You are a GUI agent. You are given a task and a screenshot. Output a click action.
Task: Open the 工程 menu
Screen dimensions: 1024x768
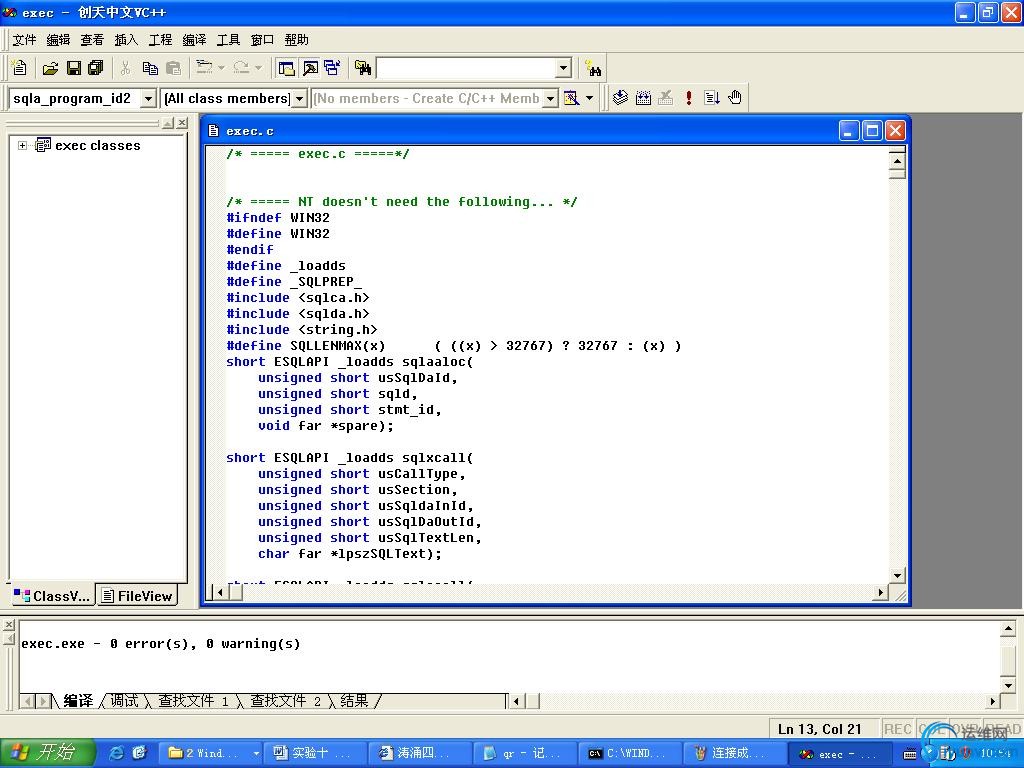[x=160, y=40]
